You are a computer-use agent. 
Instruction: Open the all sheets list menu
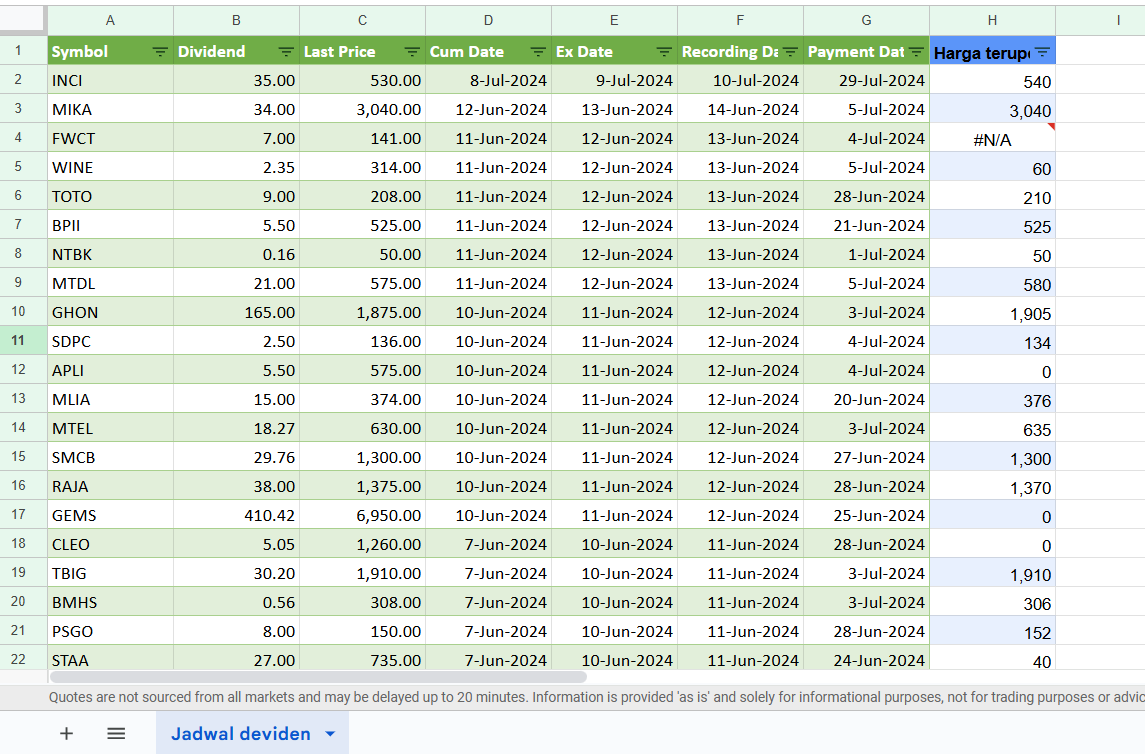[x=116, y=734]
